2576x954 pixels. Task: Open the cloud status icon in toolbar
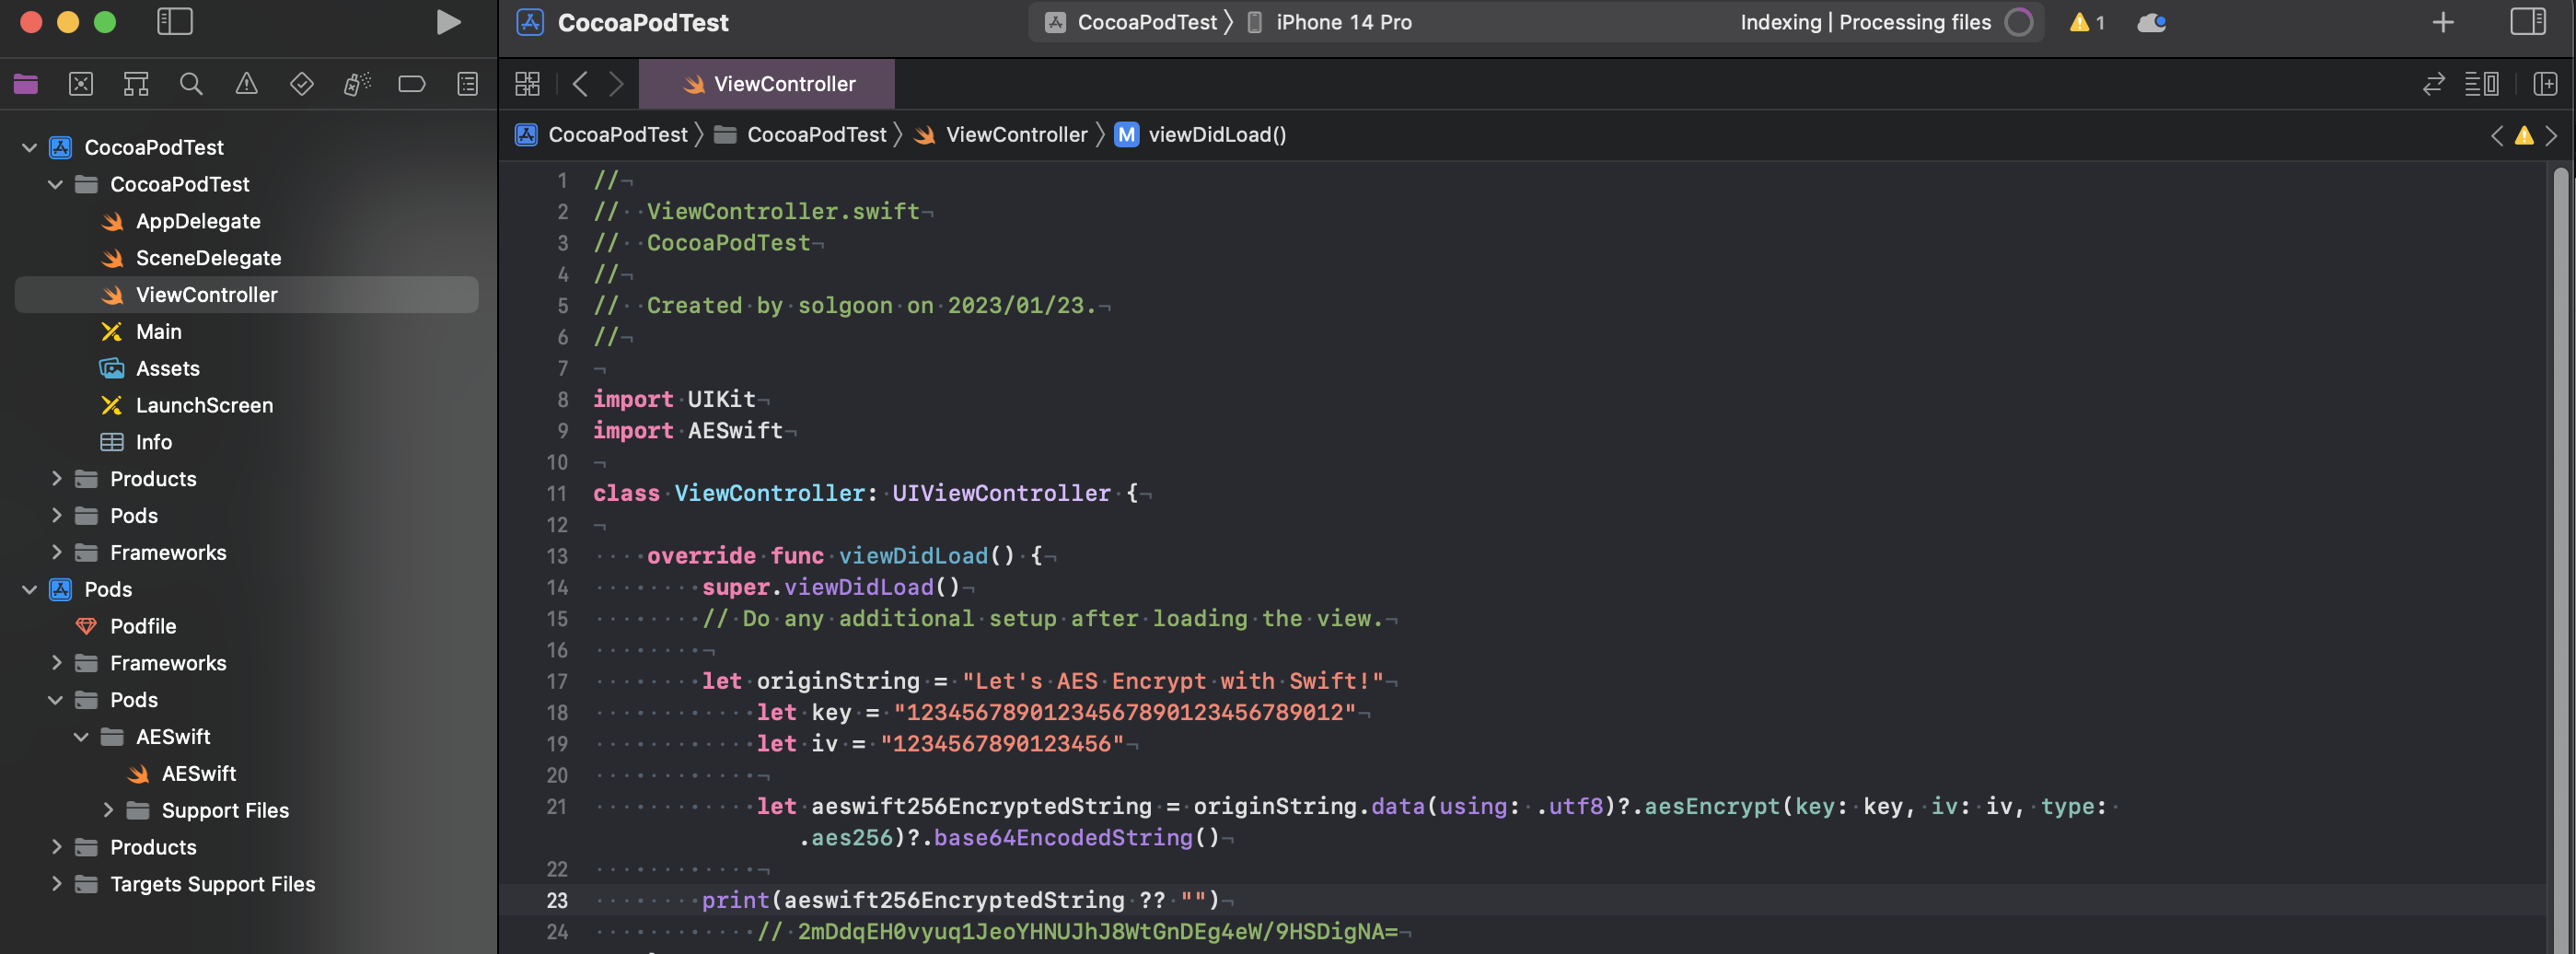click(x=2152, y=22)
